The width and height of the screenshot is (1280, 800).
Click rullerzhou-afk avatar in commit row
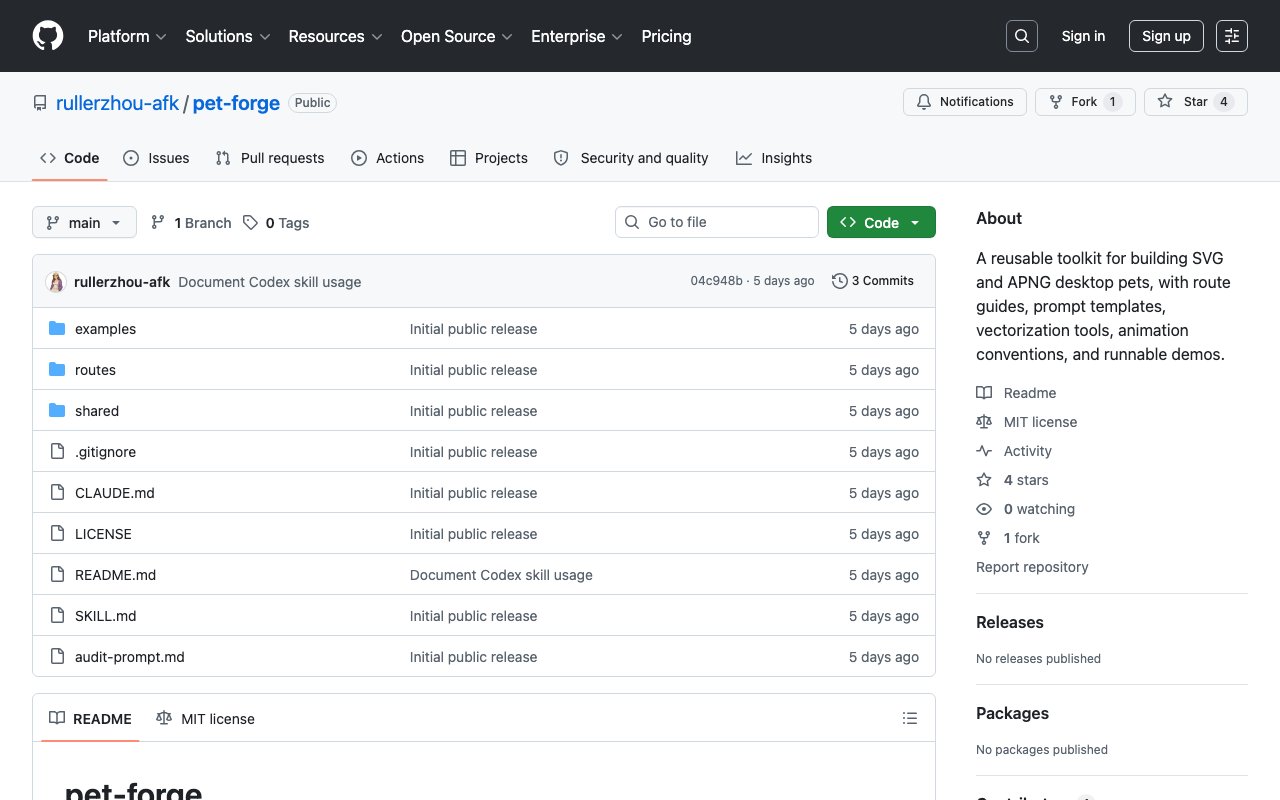[56, 282]
